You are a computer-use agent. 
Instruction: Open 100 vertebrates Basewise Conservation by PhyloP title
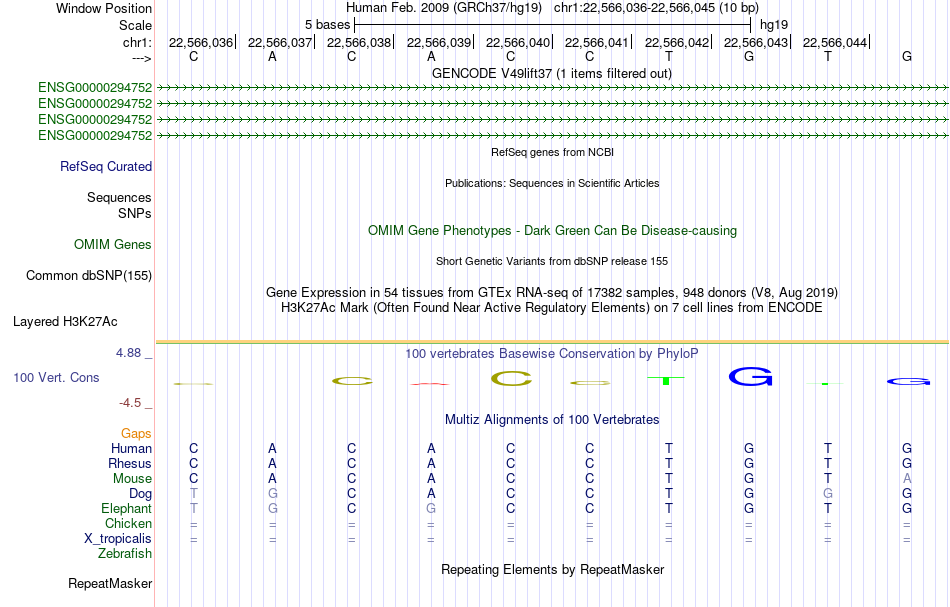pyautogui.click(x=552, y=353)
